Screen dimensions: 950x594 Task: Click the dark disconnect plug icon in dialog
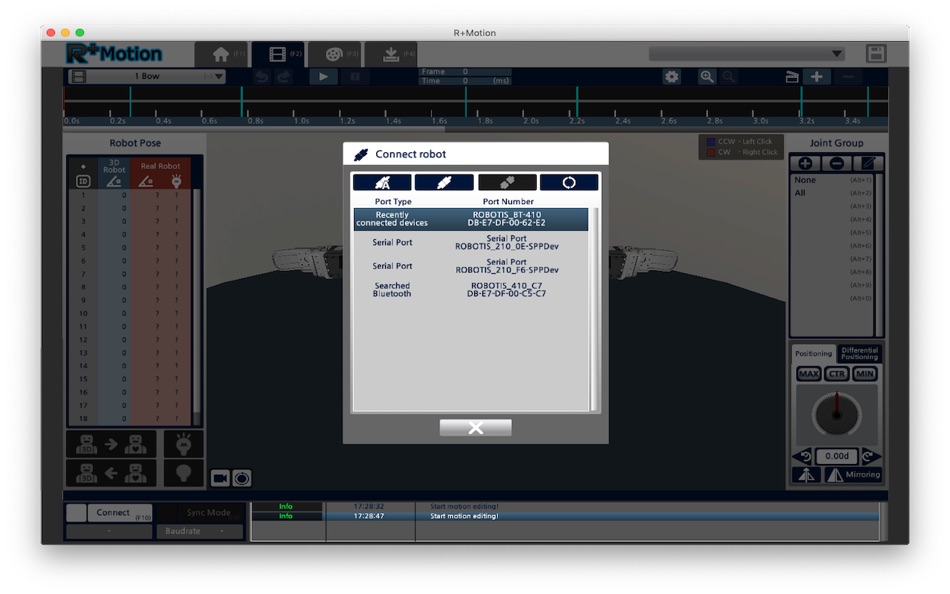point(507,182)
